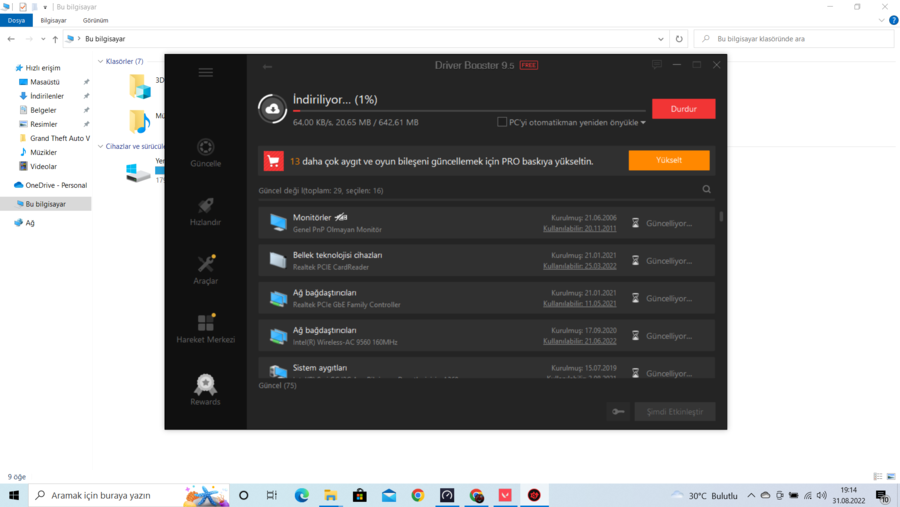Select Ağ in navigation pane
Screen dimensions: 900x507
coord(25,223)
